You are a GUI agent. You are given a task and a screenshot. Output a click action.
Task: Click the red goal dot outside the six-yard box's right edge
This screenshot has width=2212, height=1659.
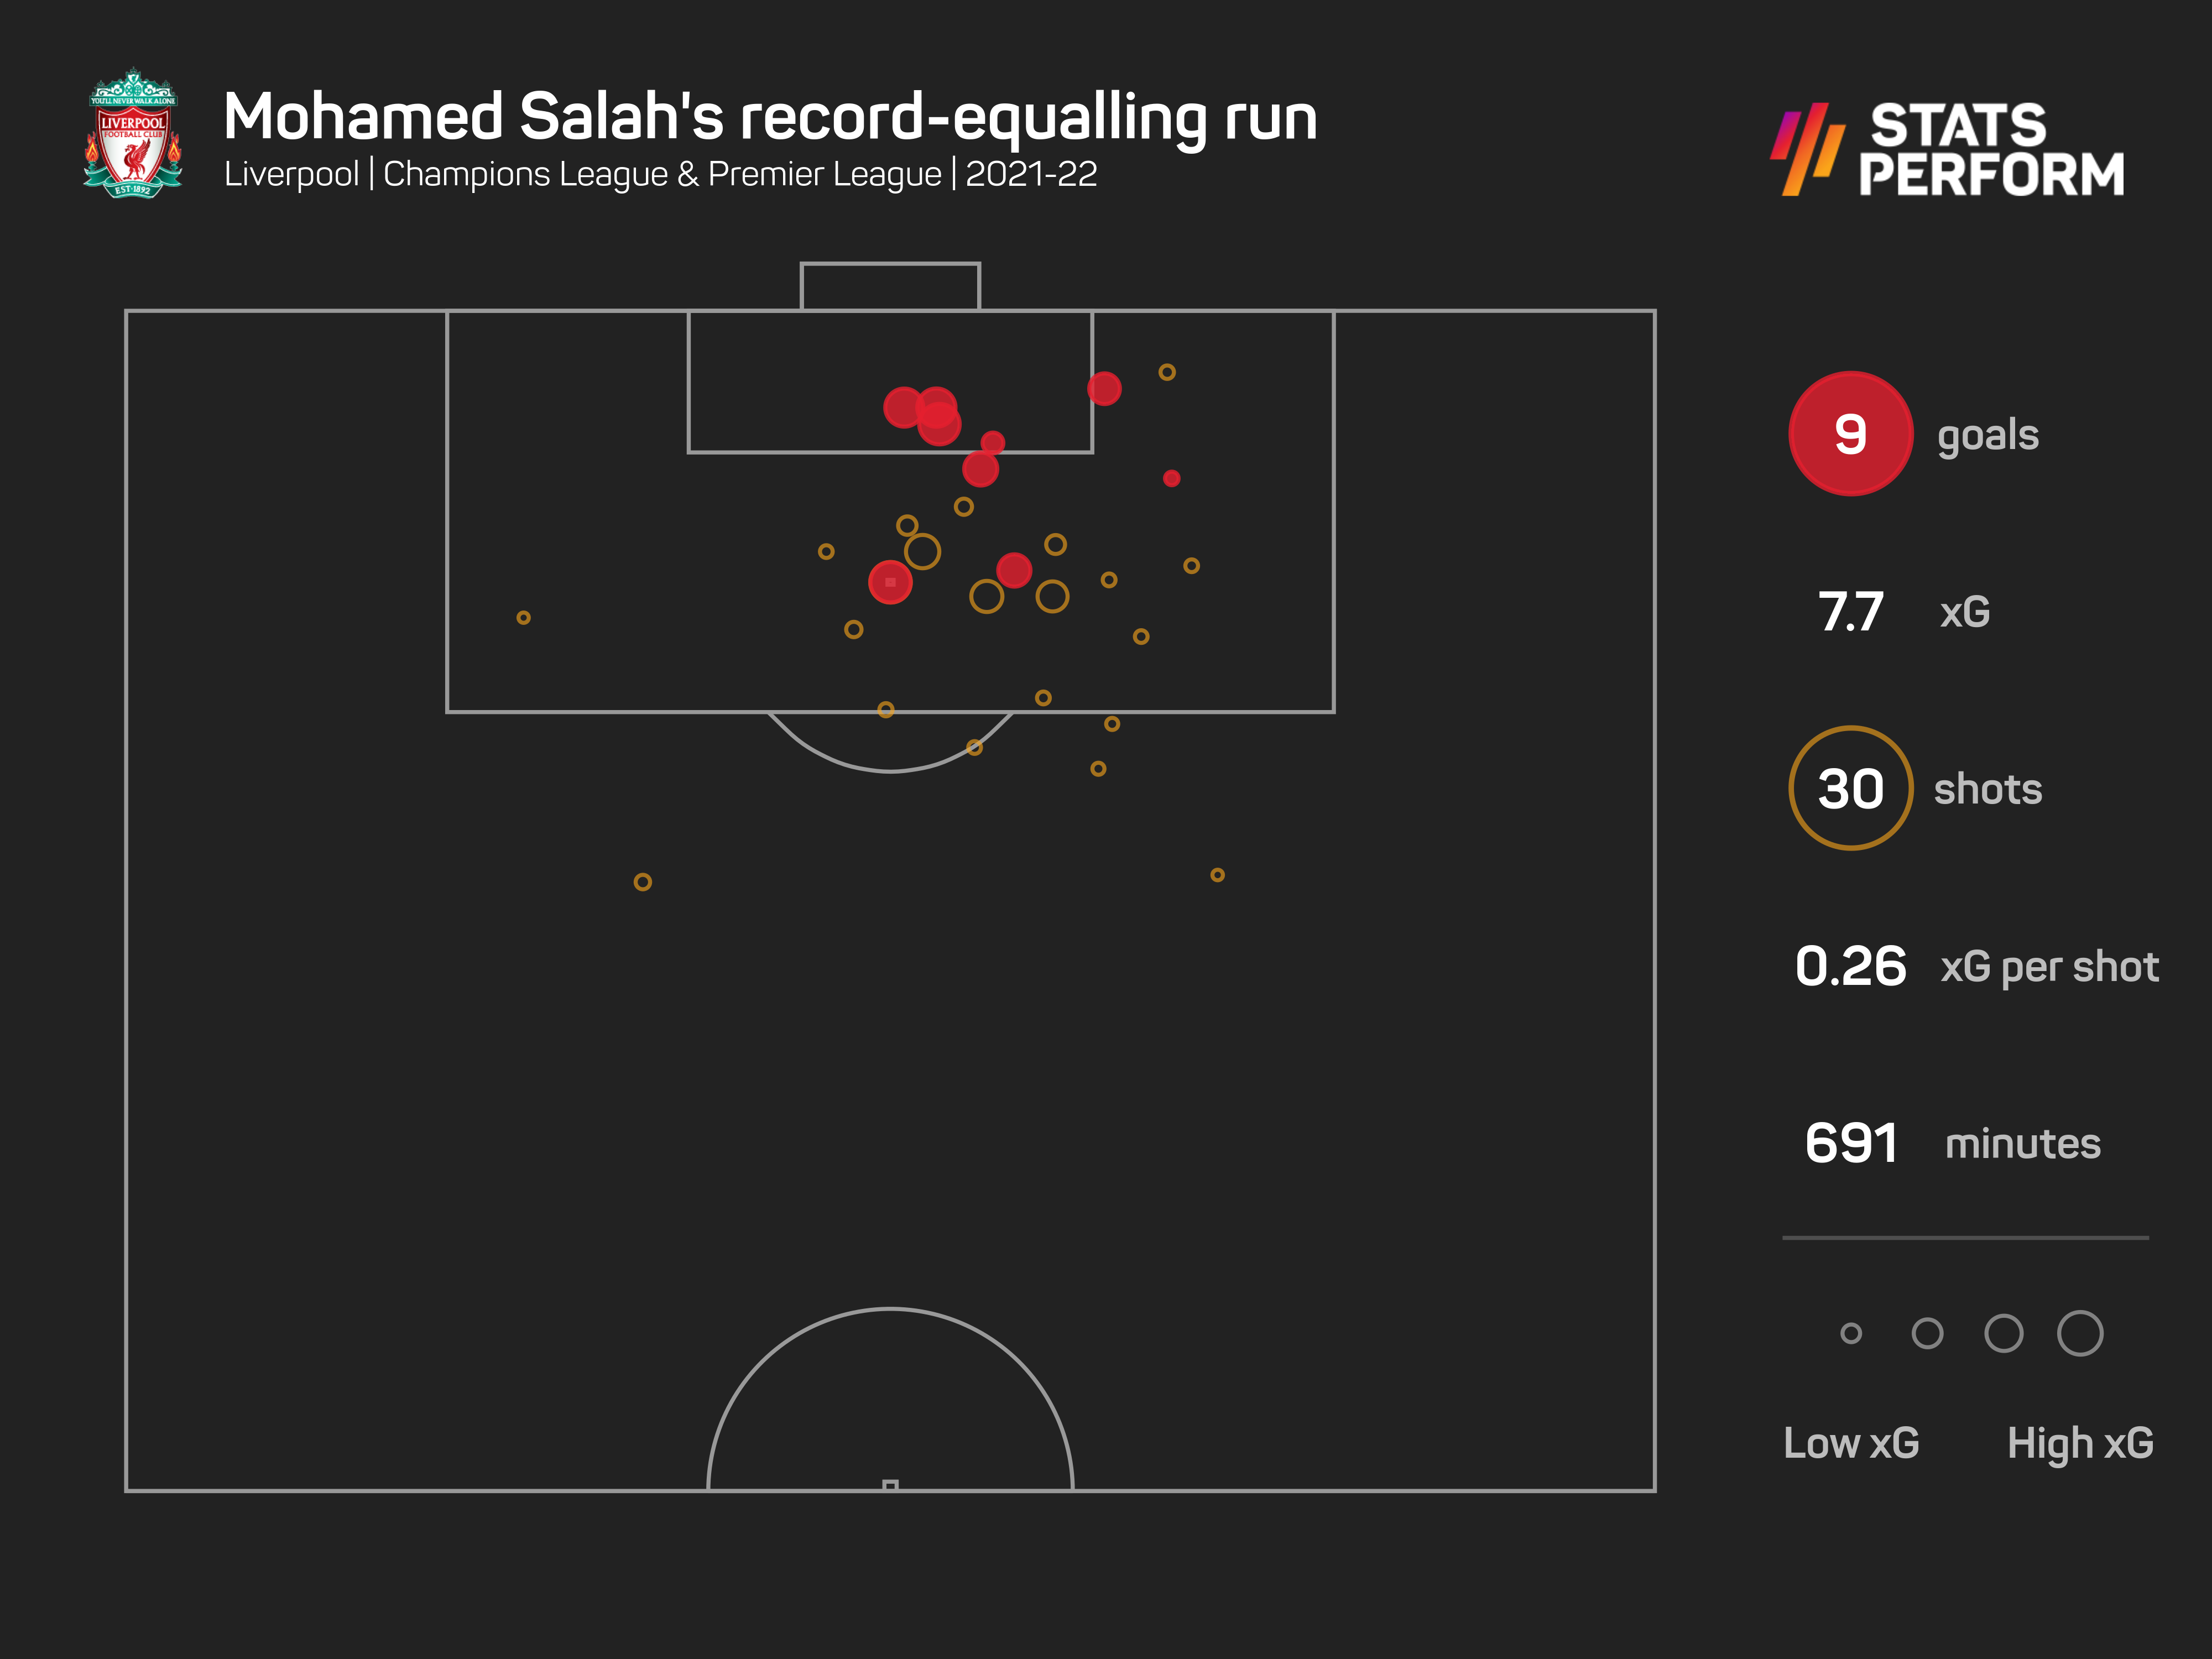click(1104, 388)
